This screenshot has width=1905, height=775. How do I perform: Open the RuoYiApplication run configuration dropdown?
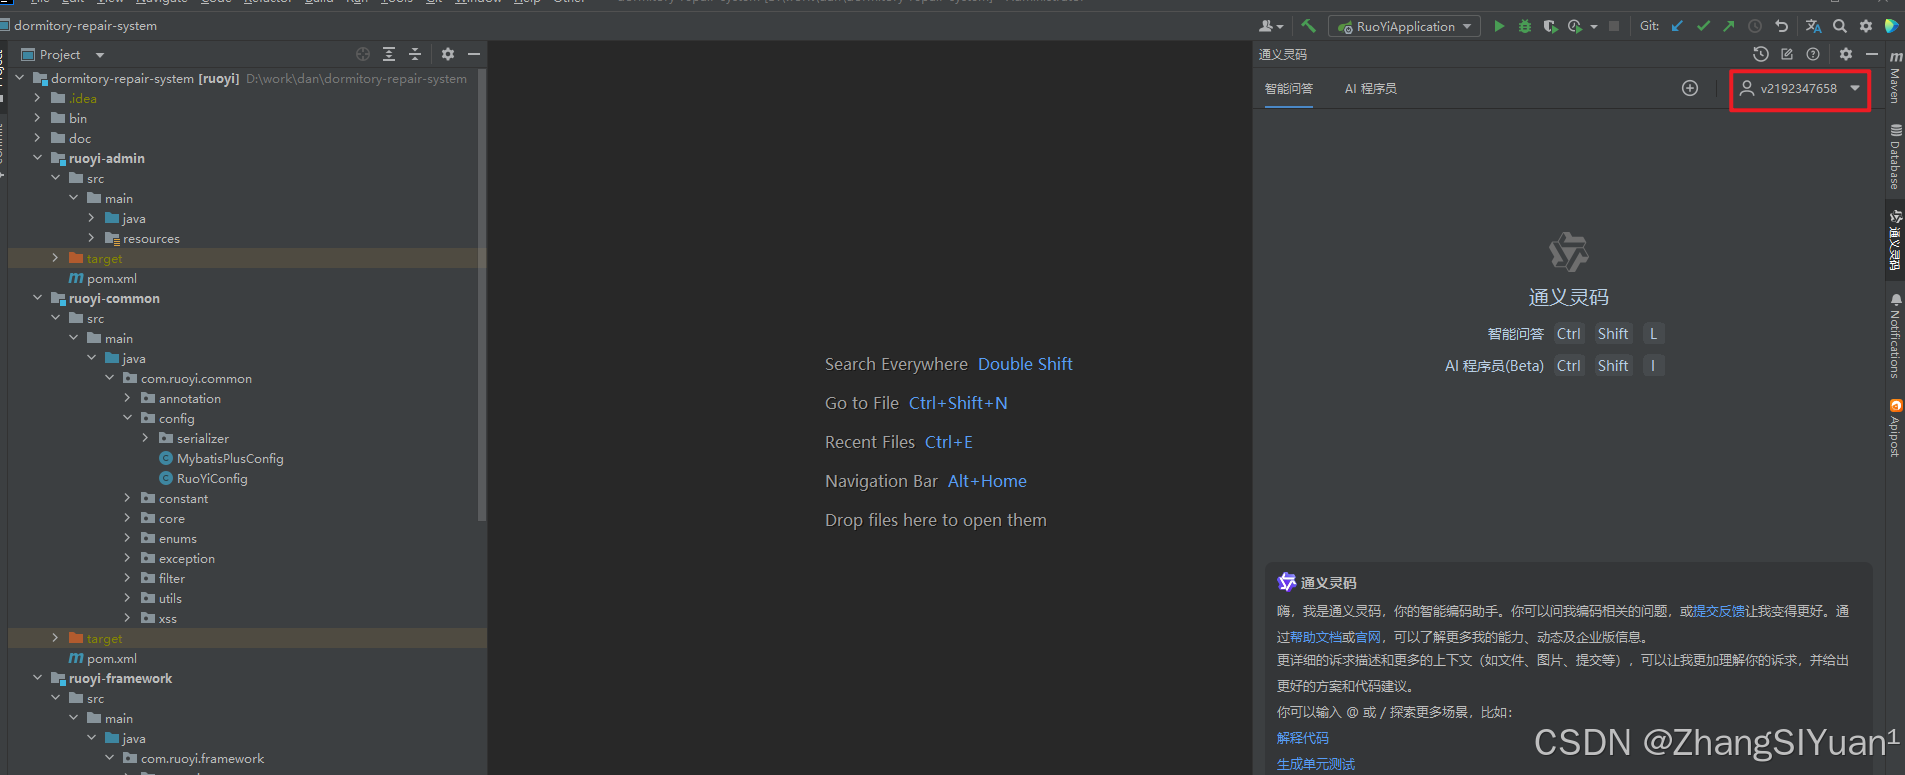[1404, 27]
